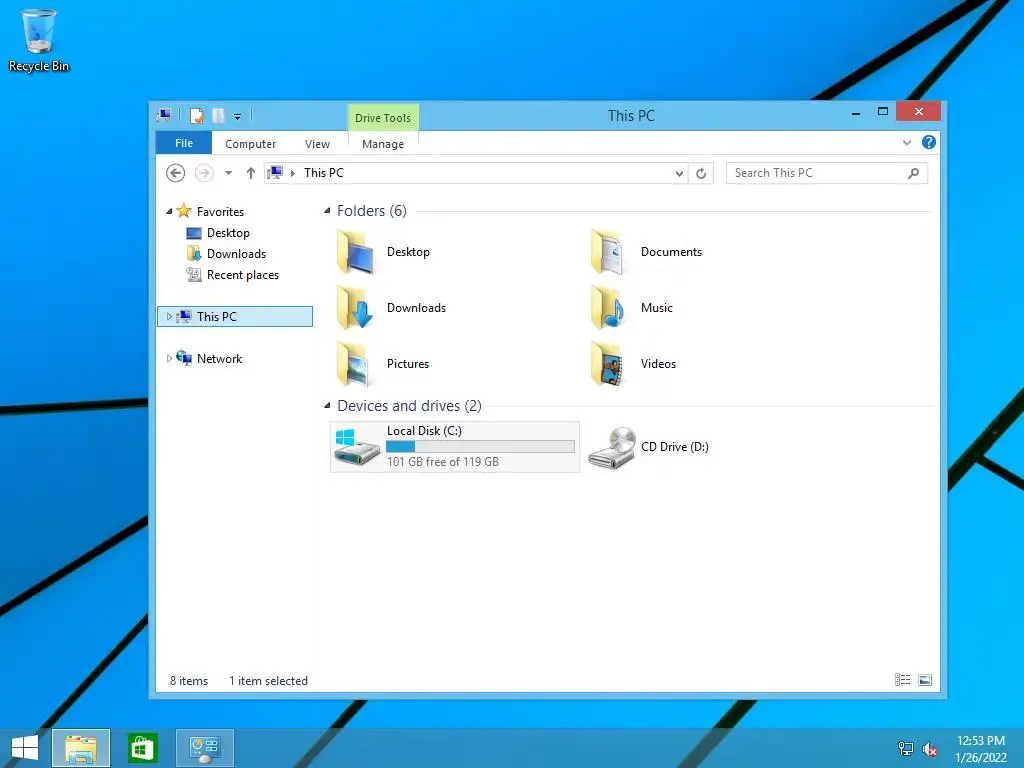The width and height of the screenshot is (1024, 768).
Task: Switch to Details view in status bar
Action: click(903, 680)
